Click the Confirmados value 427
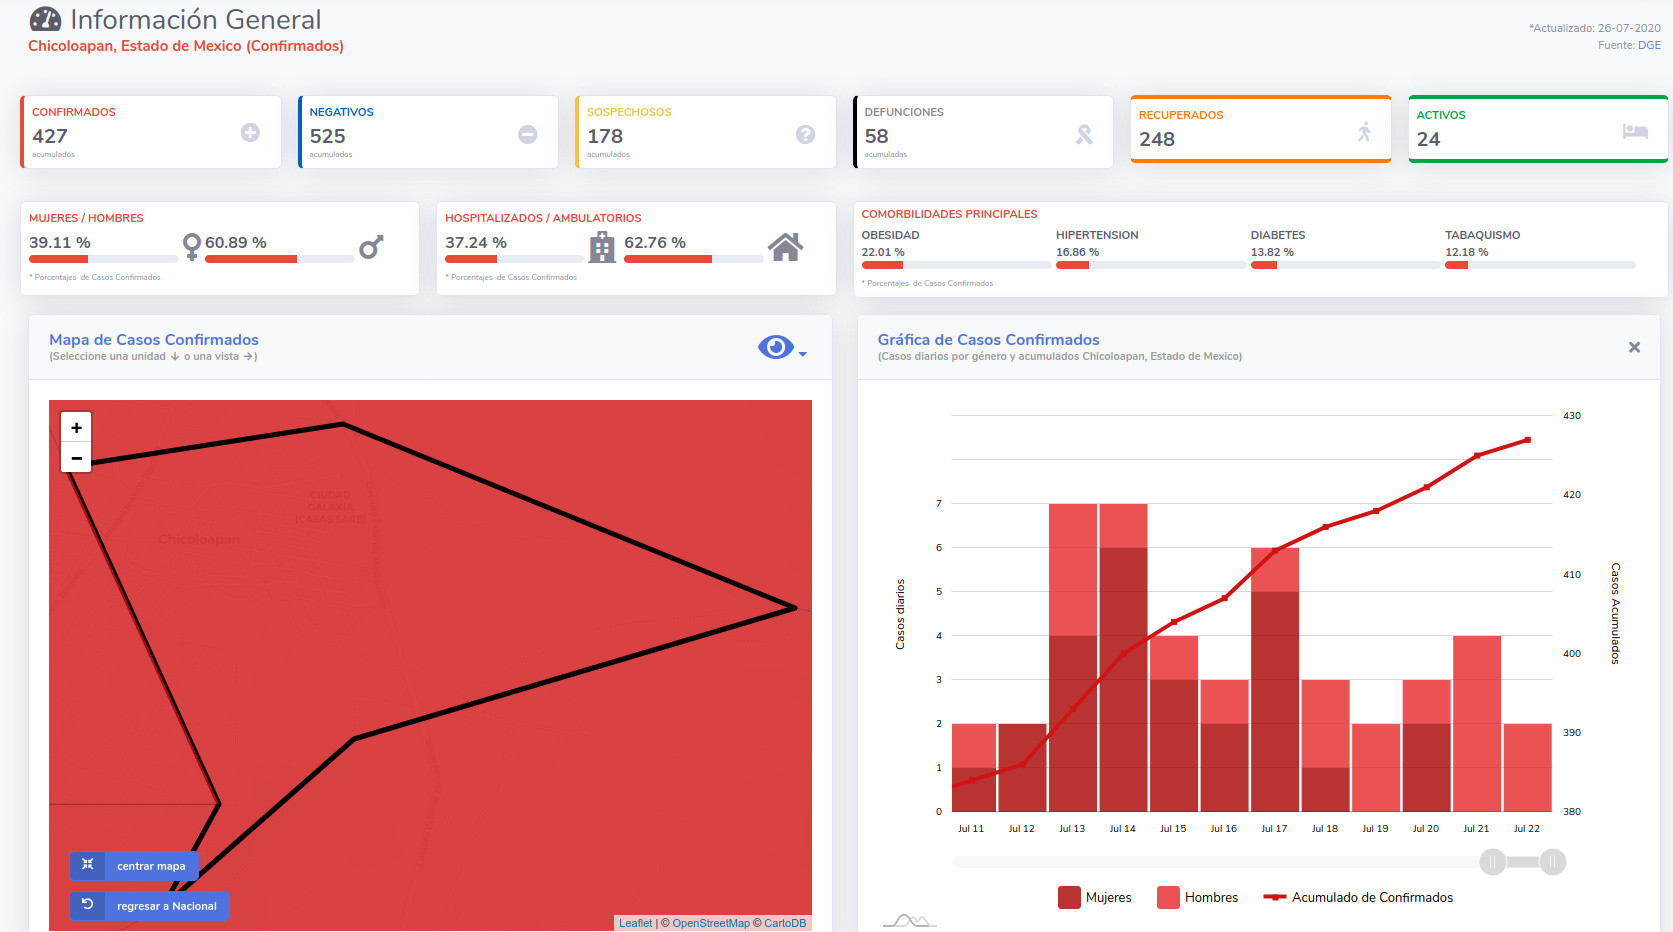Viewport: 1673px width, 932px height. [x=50, y=136]
